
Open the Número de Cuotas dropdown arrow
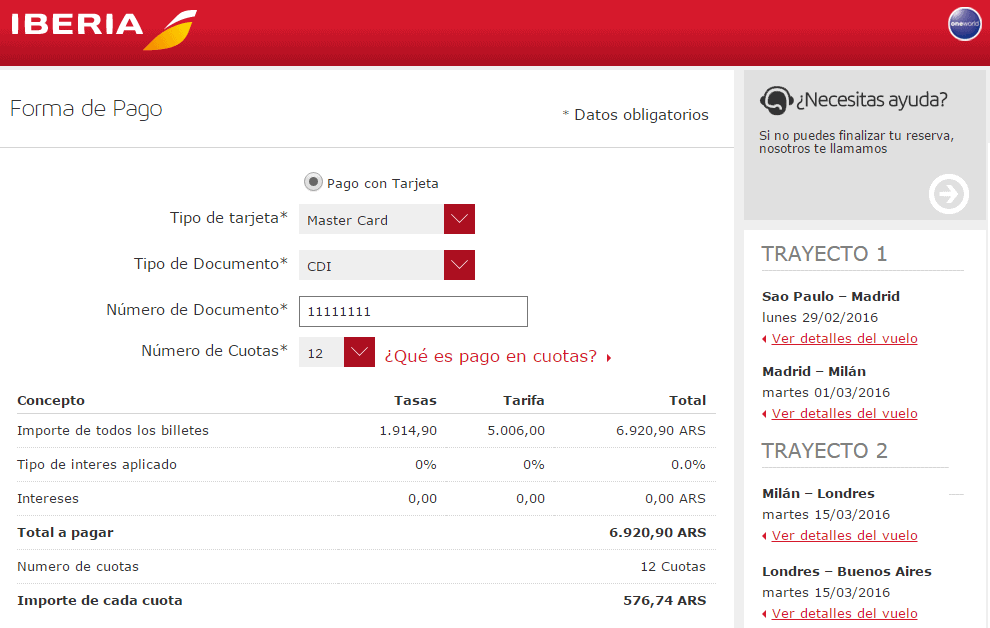click(x=359, y=352)
